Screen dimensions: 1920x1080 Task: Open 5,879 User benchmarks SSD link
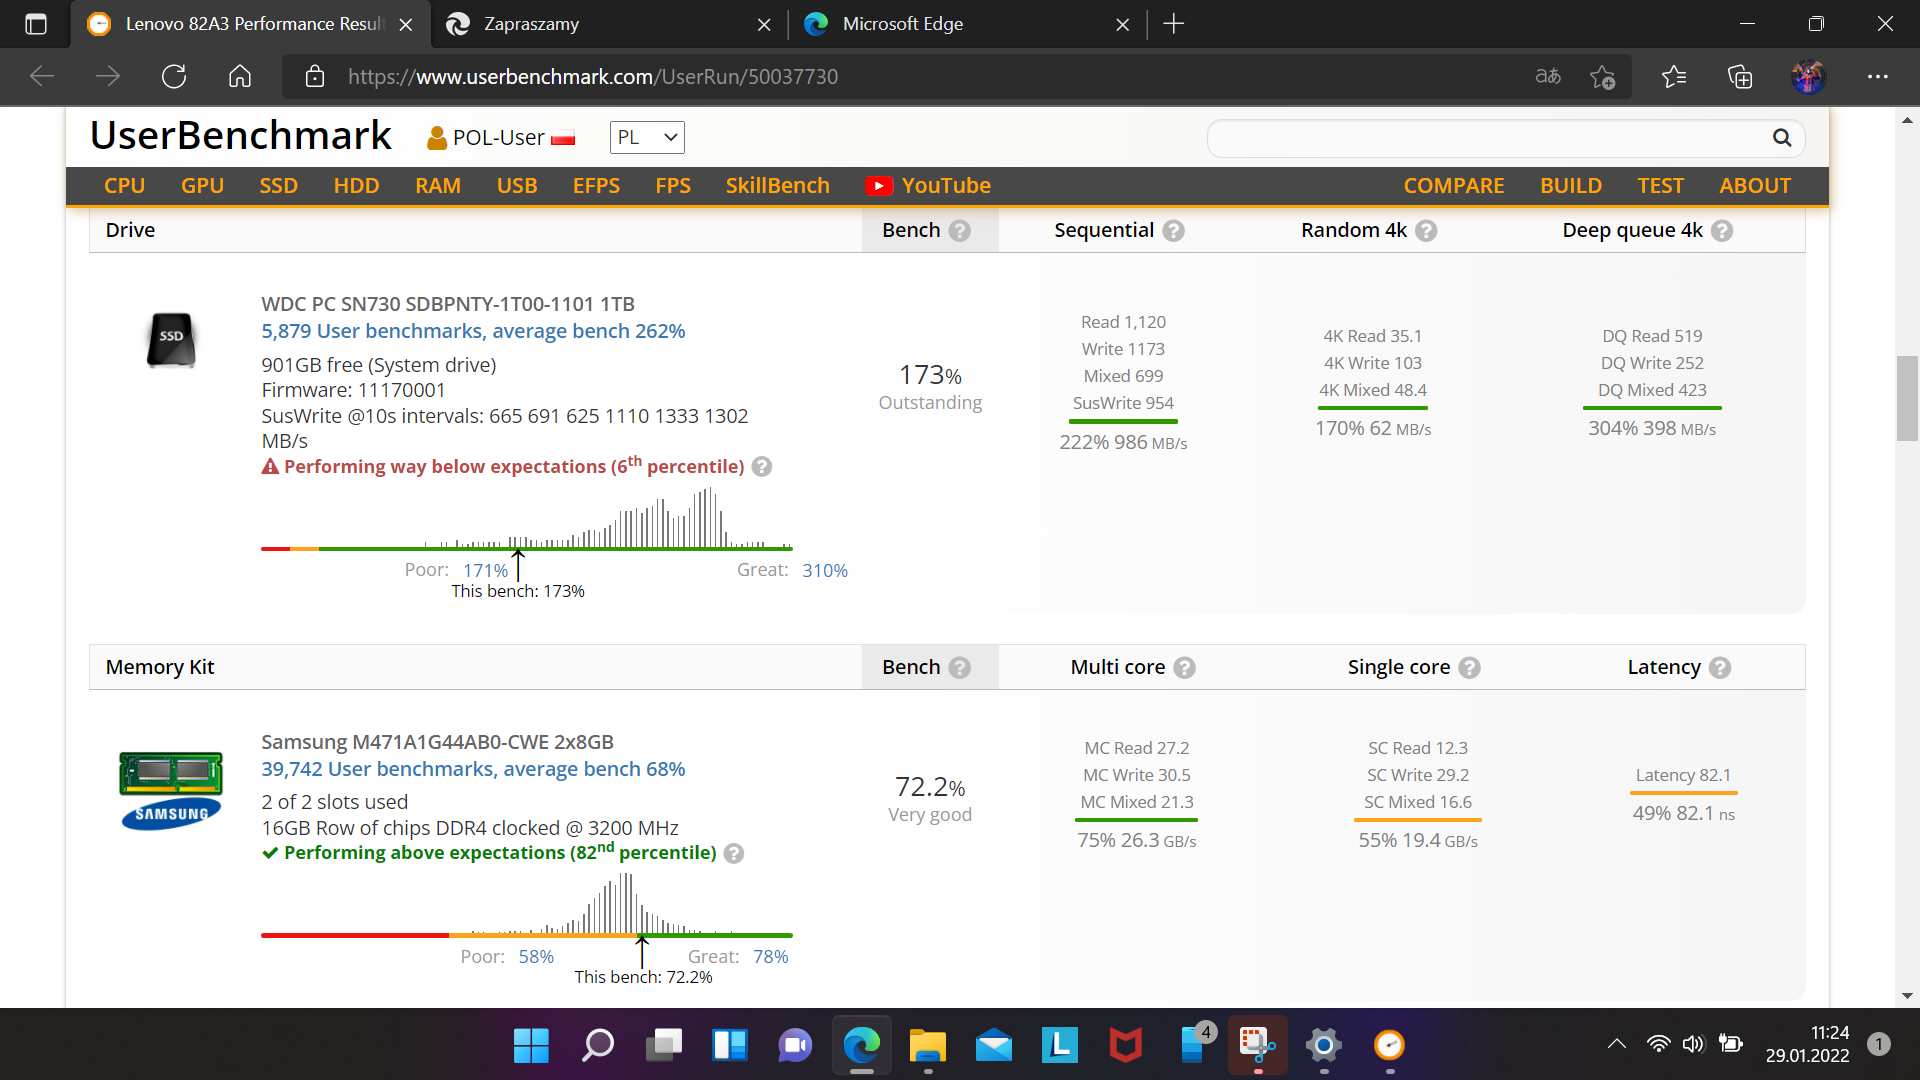473,331
